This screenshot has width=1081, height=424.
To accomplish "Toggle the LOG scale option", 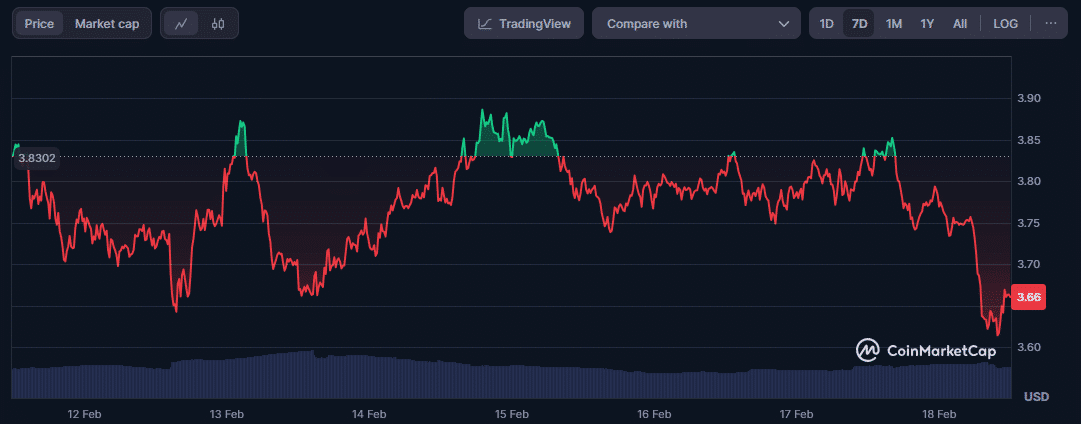I will pyautogui.click(x=1005, y=24).
